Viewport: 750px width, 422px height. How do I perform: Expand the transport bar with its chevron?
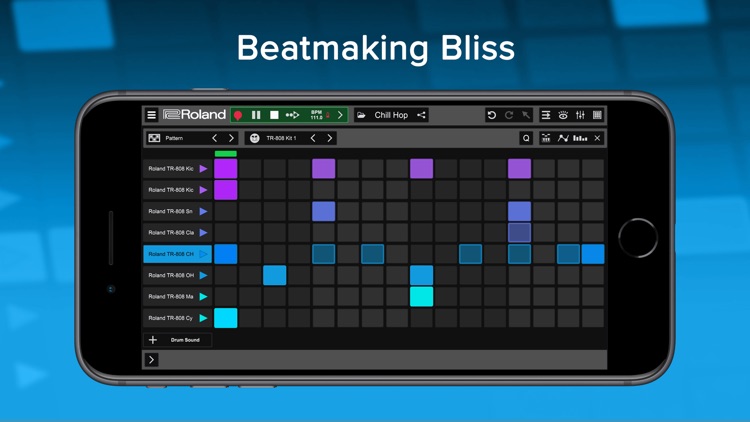[340, 115]
